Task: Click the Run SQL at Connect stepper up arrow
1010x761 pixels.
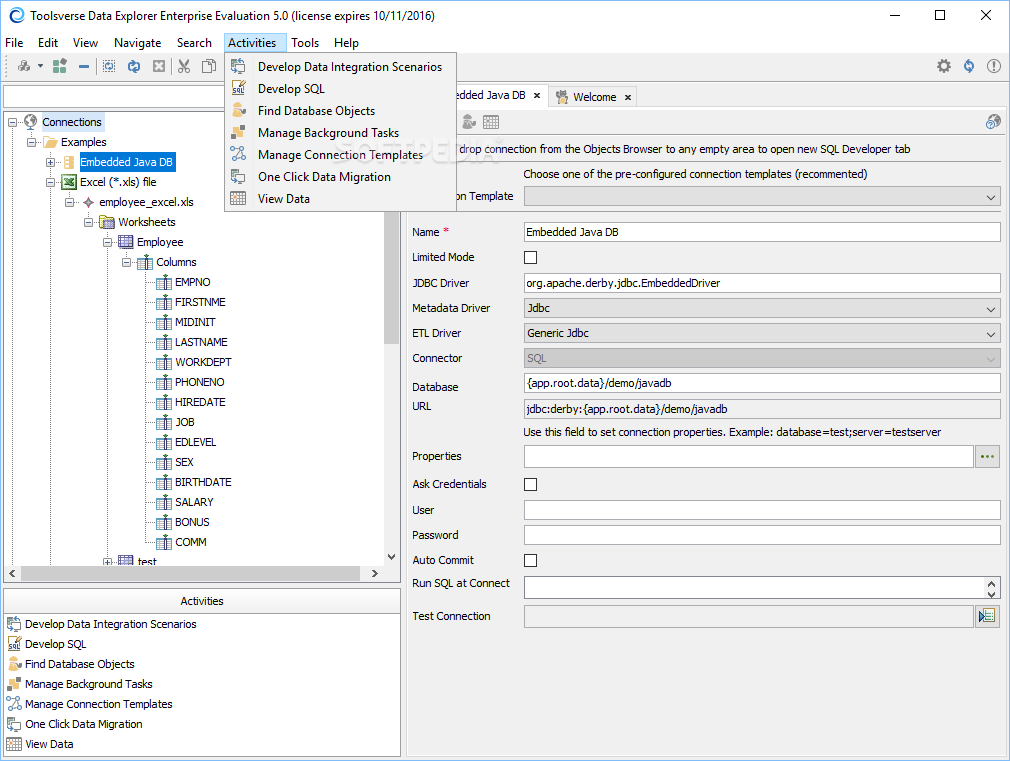Action: (x=992, y=583)
